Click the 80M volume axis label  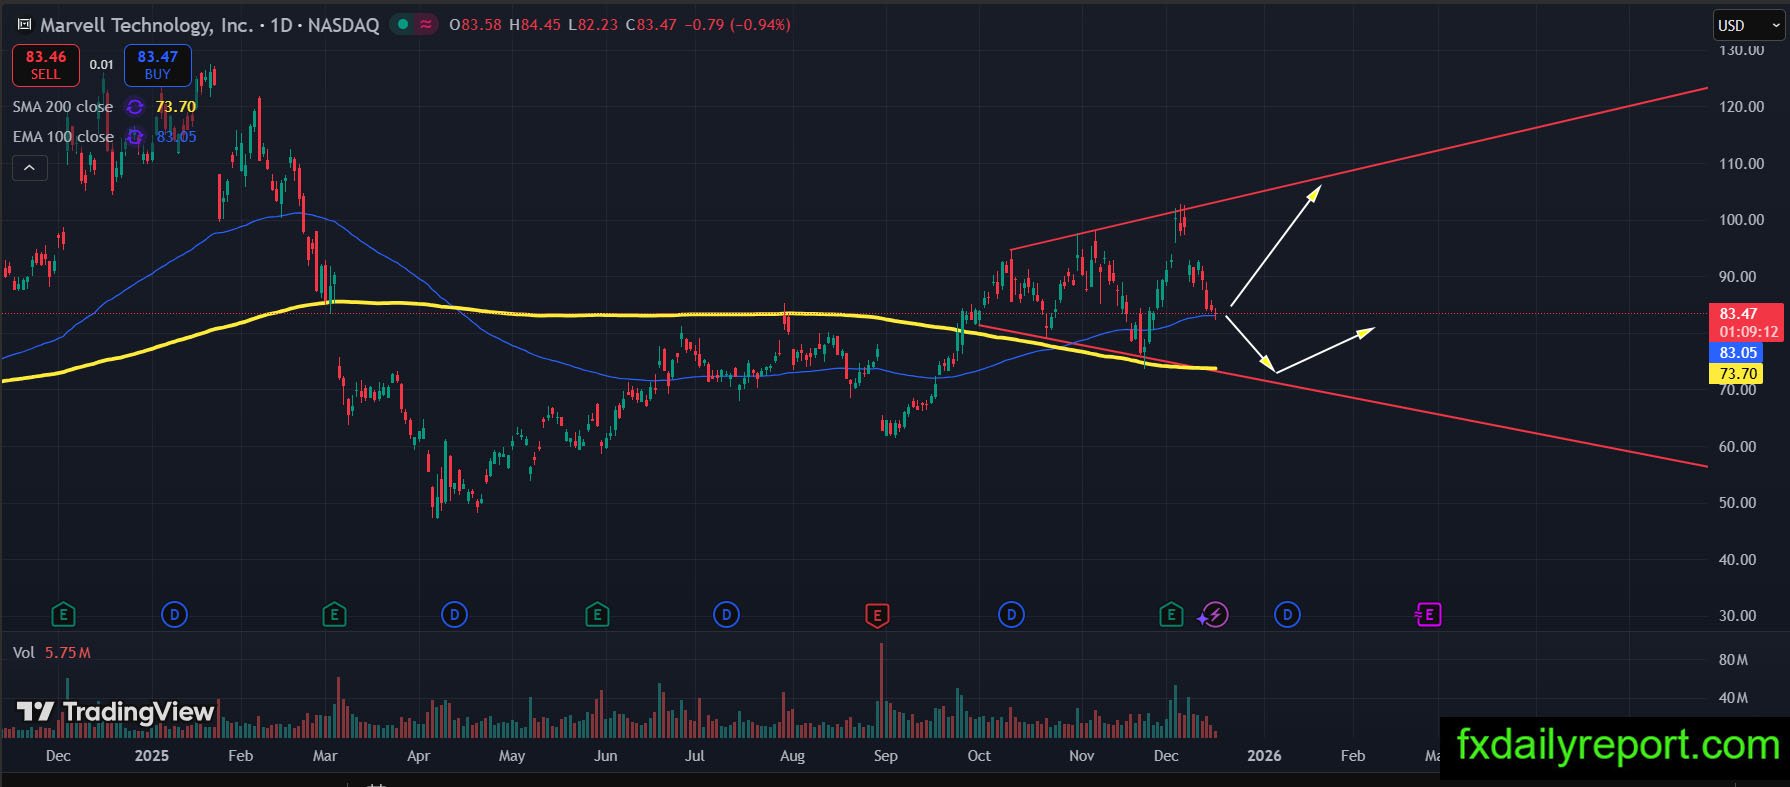pyautogui.click(x=1733, y=660)
